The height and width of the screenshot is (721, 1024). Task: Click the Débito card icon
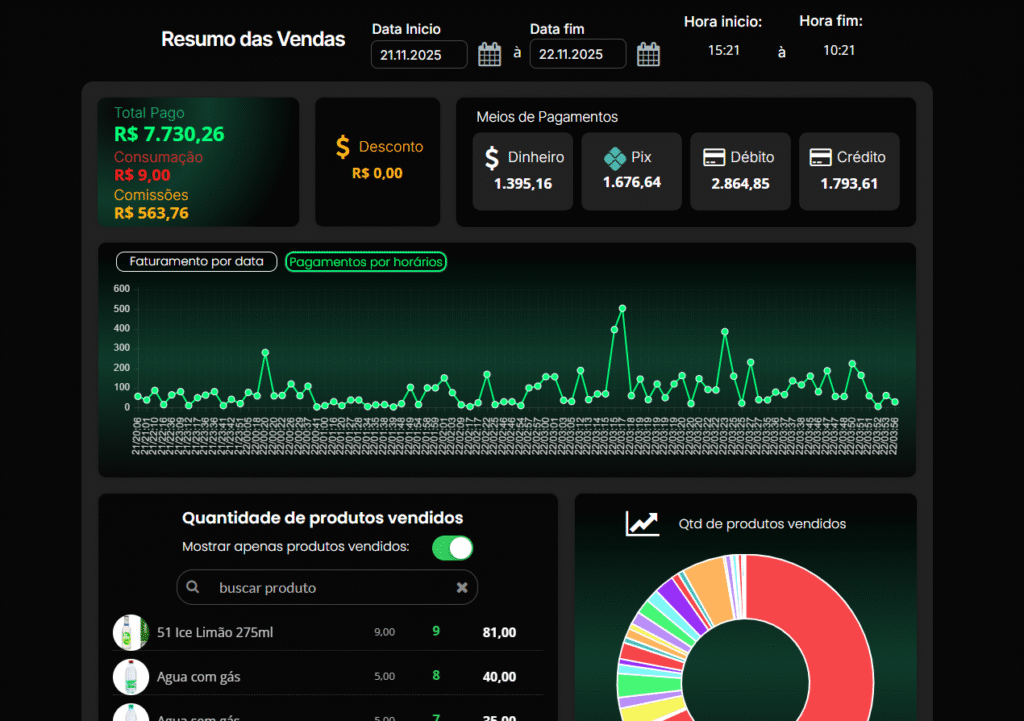(713, 157)
